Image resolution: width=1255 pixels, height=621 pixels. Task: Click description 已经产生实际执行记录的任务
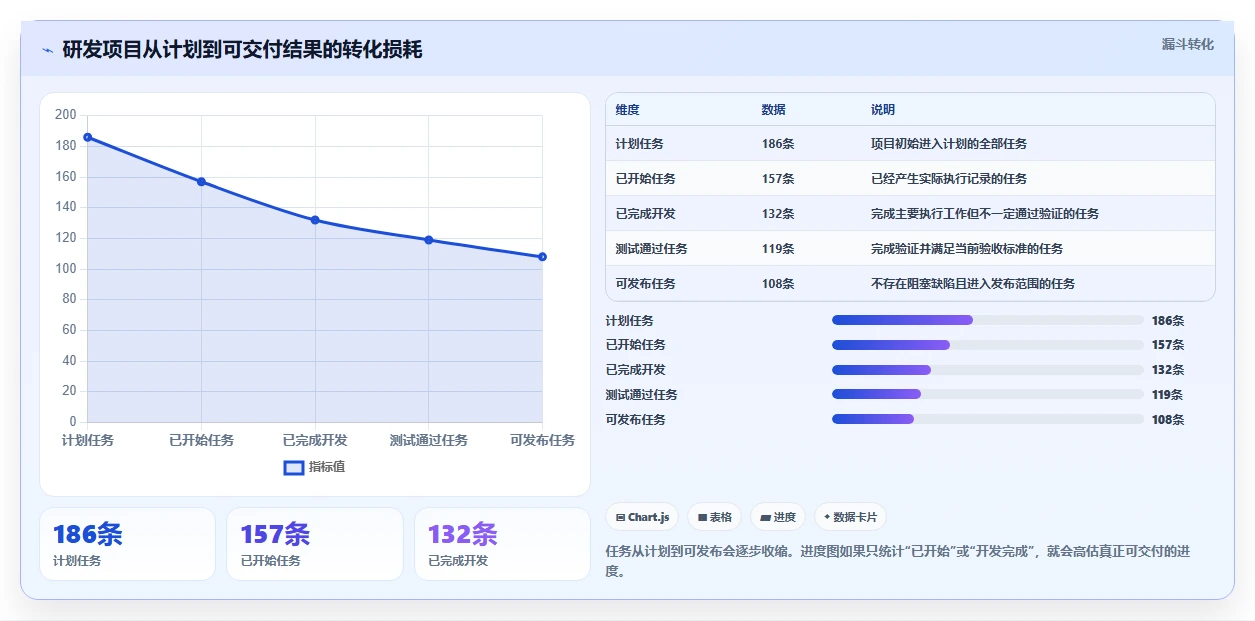pos(949,179)
